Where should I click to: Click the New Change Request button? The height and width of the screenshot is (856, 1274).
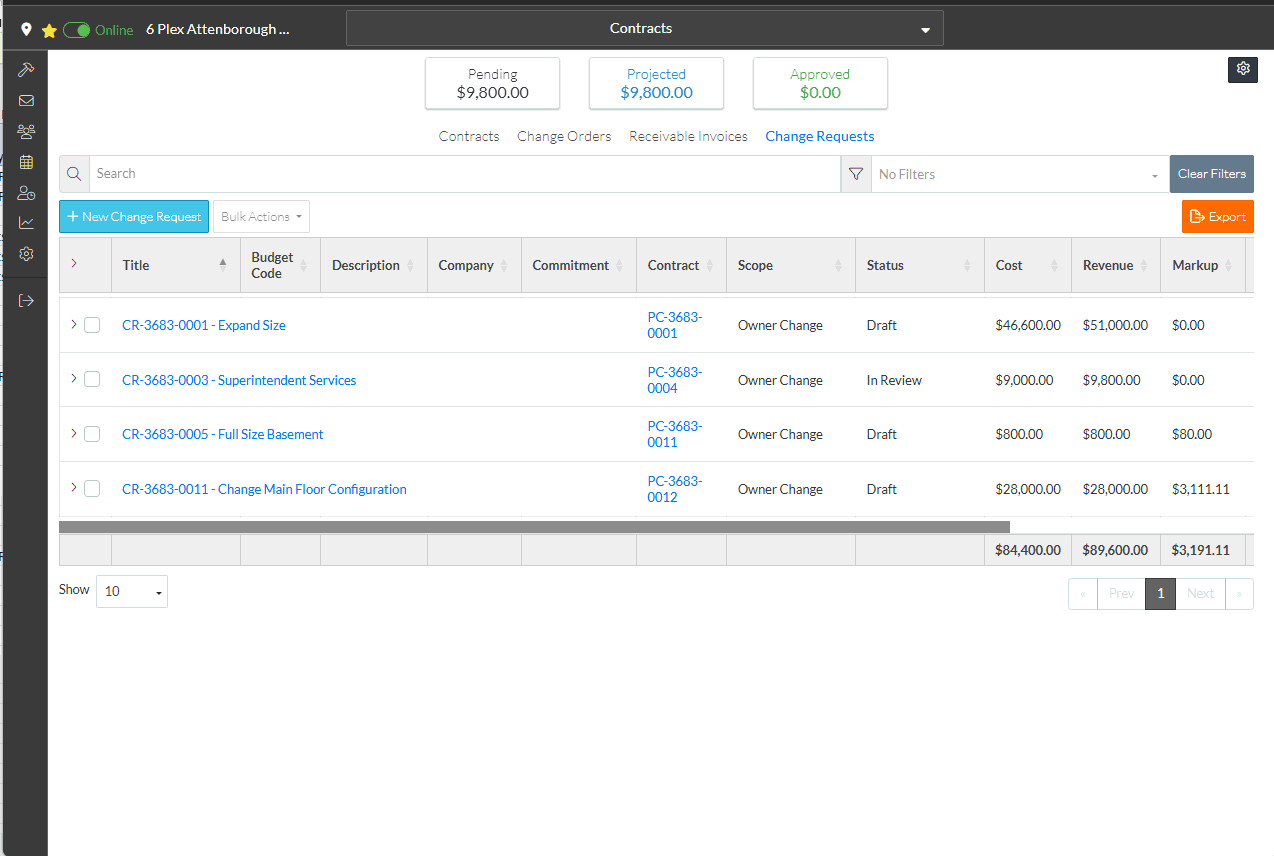[x=134, y=217]
